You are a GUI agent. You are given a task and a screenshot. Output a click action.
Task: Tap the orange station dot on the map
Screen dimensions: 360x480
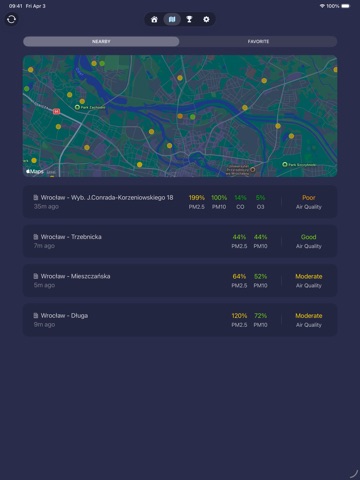[180, 116]
